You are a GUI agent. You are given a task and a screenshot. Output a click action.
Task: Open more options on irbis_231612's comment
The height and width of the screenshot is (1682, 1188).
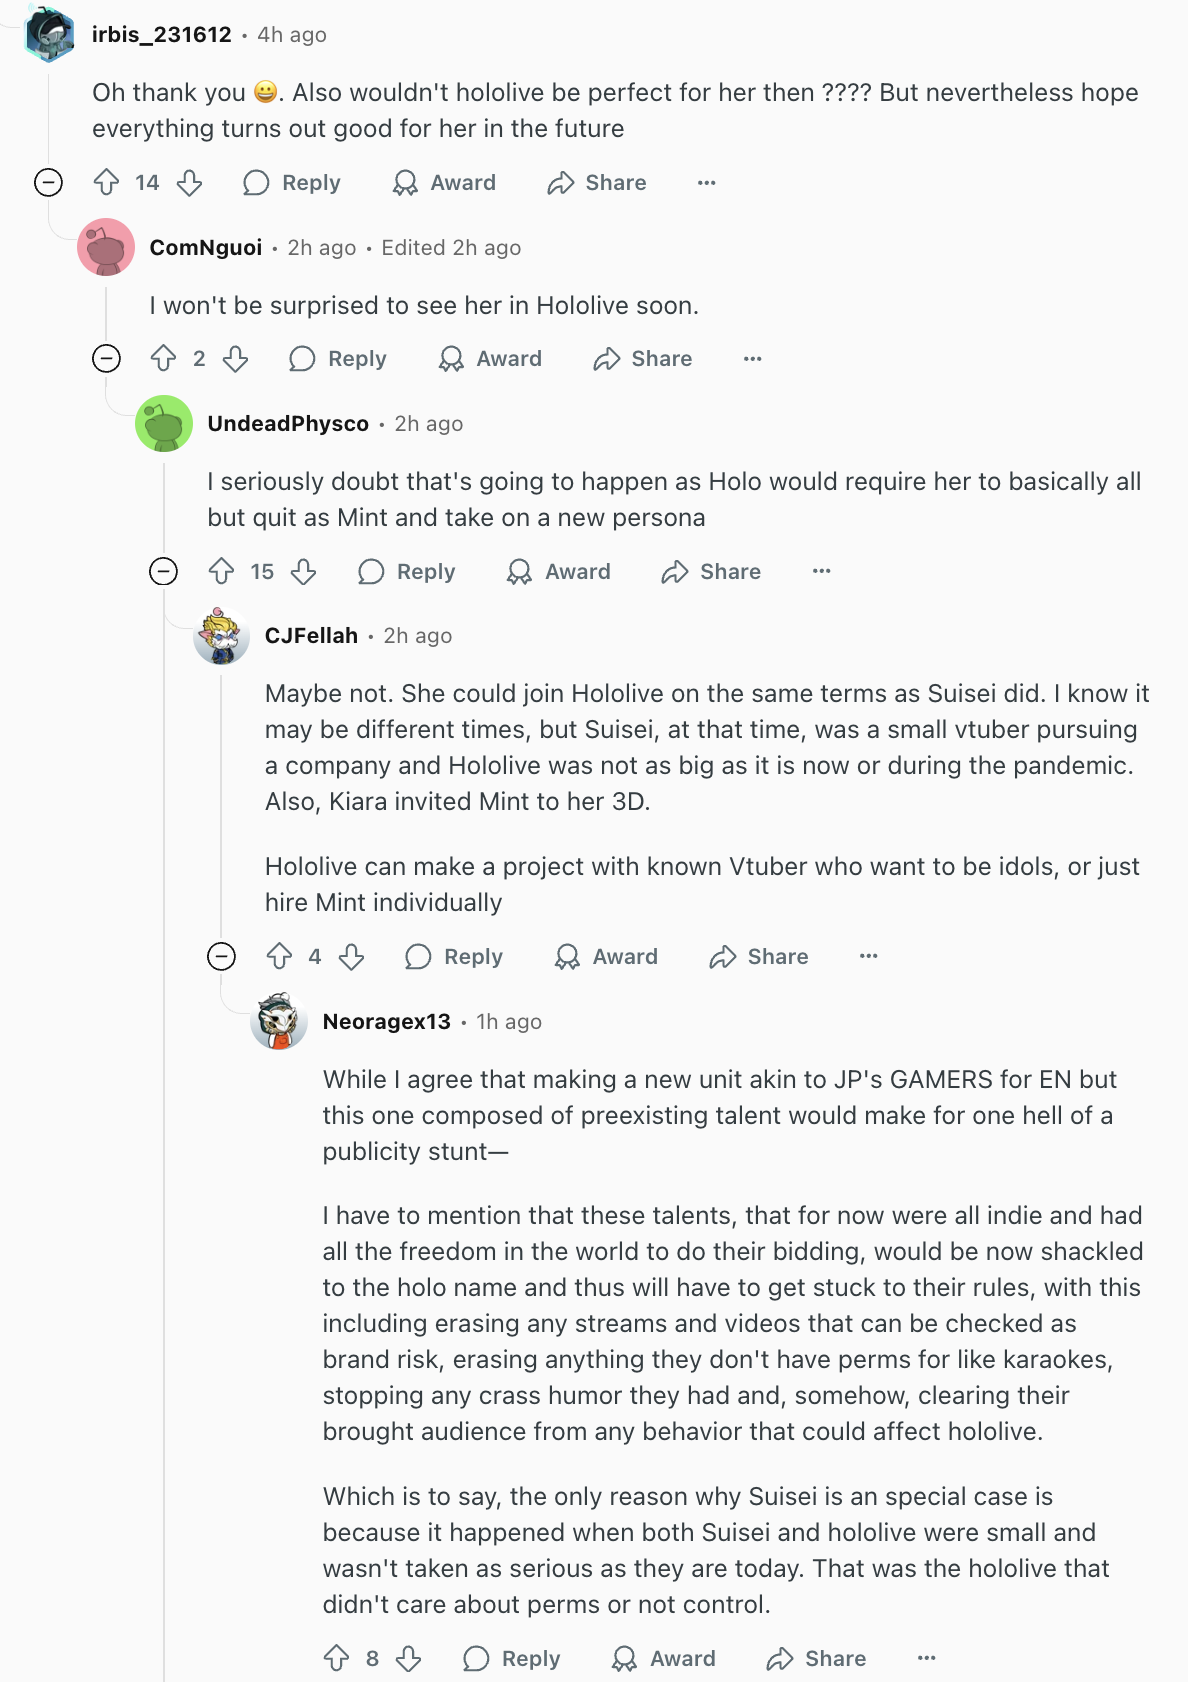click(x=707, y=183)
